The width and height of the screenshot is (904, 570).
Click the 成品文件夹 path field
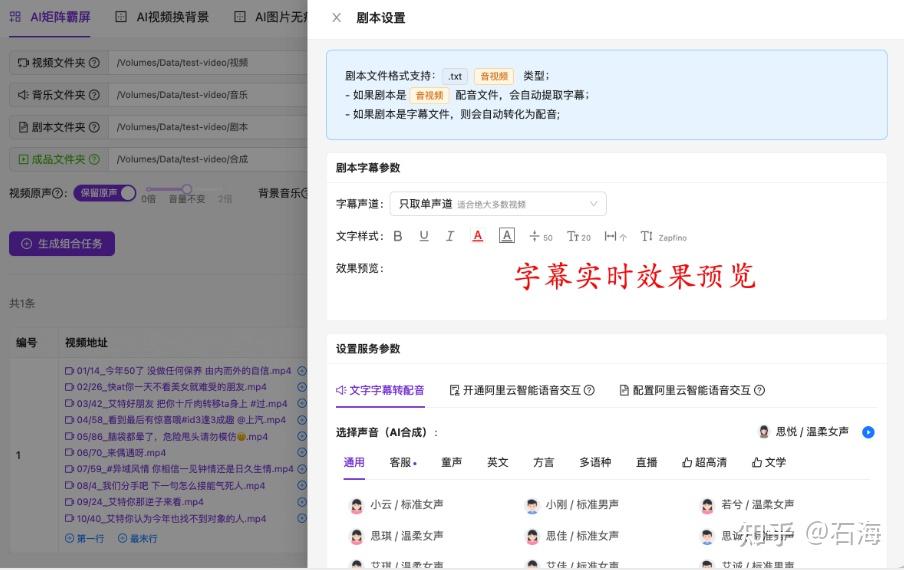pos(210,160)
